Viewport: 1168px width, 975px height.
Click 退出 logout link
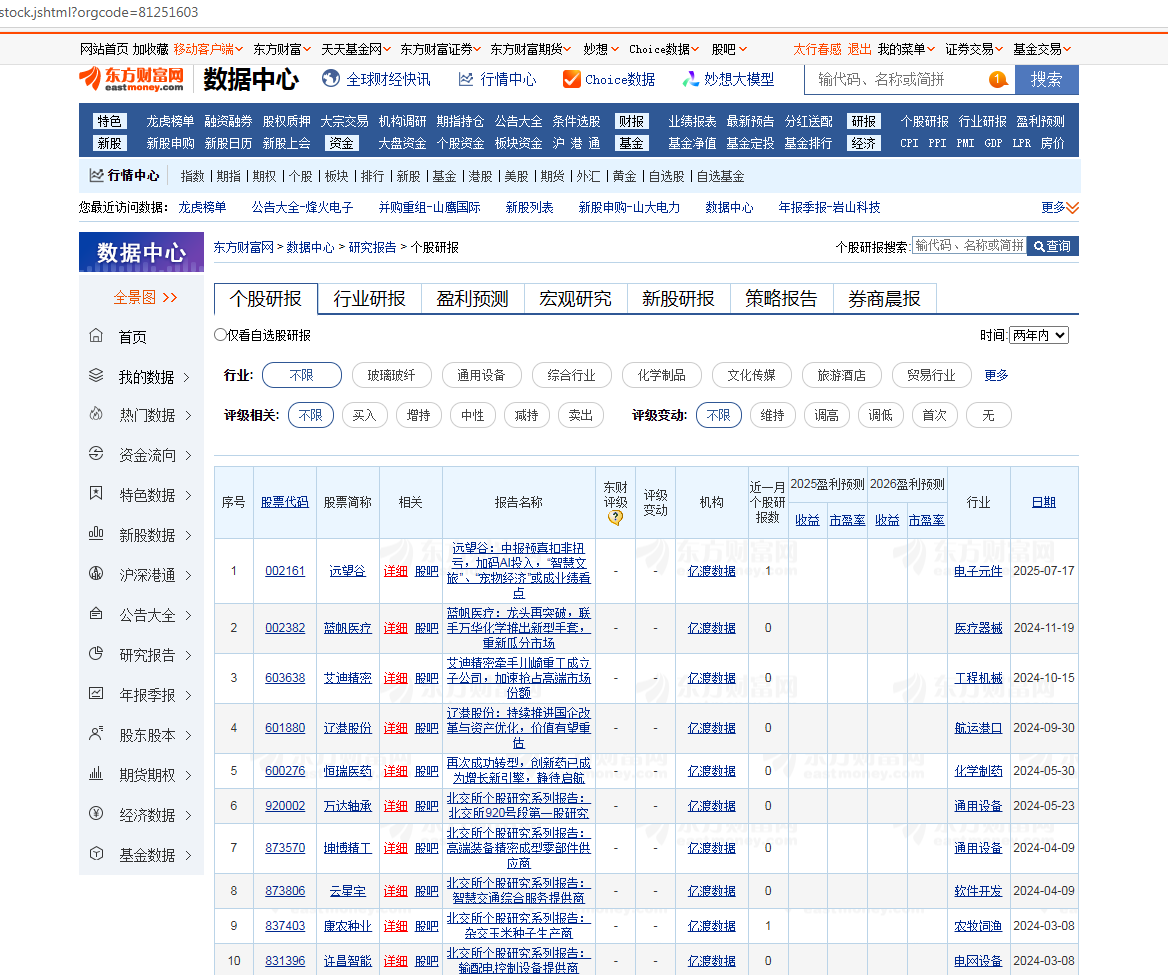coord(860,49)
